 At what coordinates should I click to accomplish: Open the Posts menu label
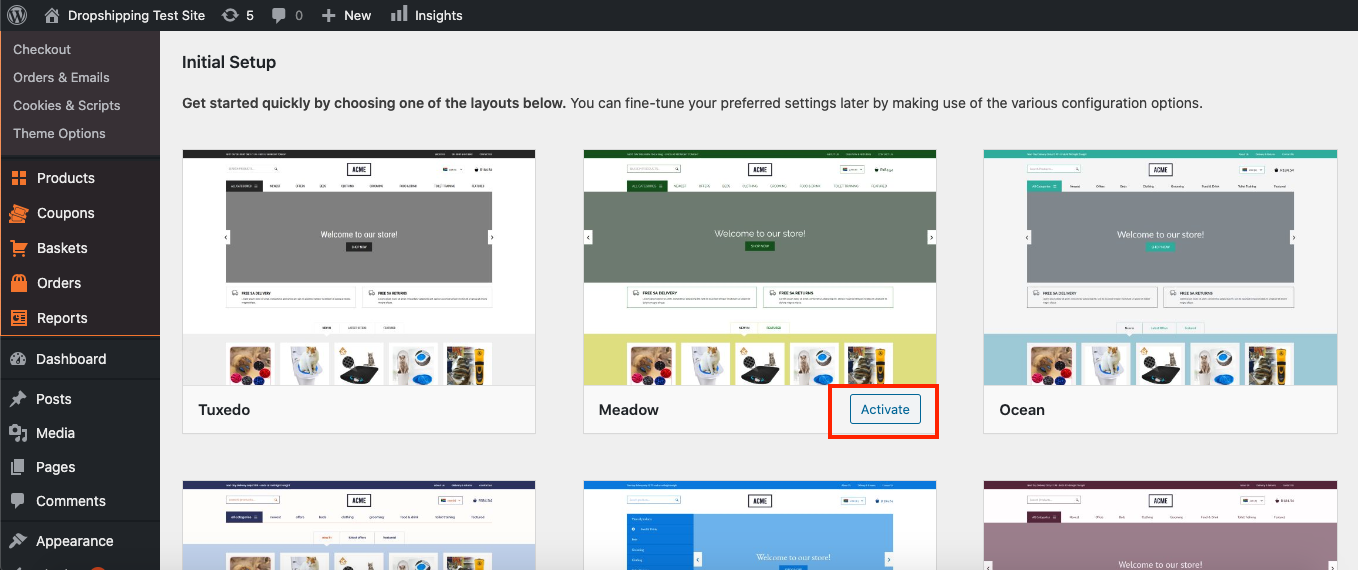click(x=54, y=399)
